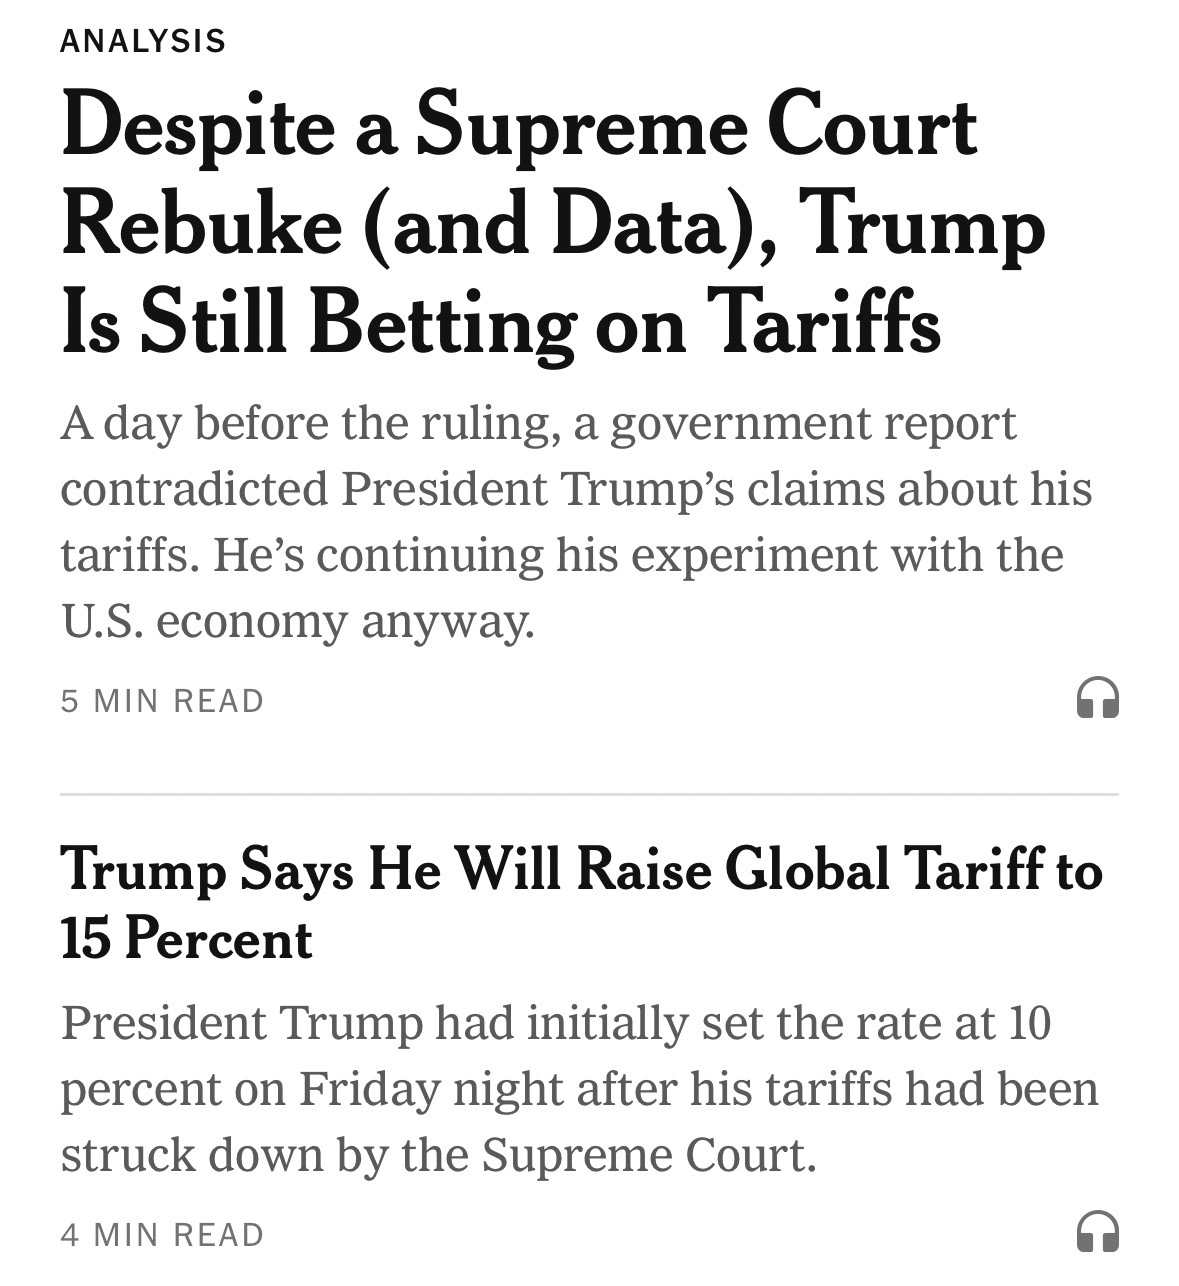Click 'U.S. economy anyway.' summary text
Image resolution: width=1179 pixels, height=1286 pixels.
297,621
